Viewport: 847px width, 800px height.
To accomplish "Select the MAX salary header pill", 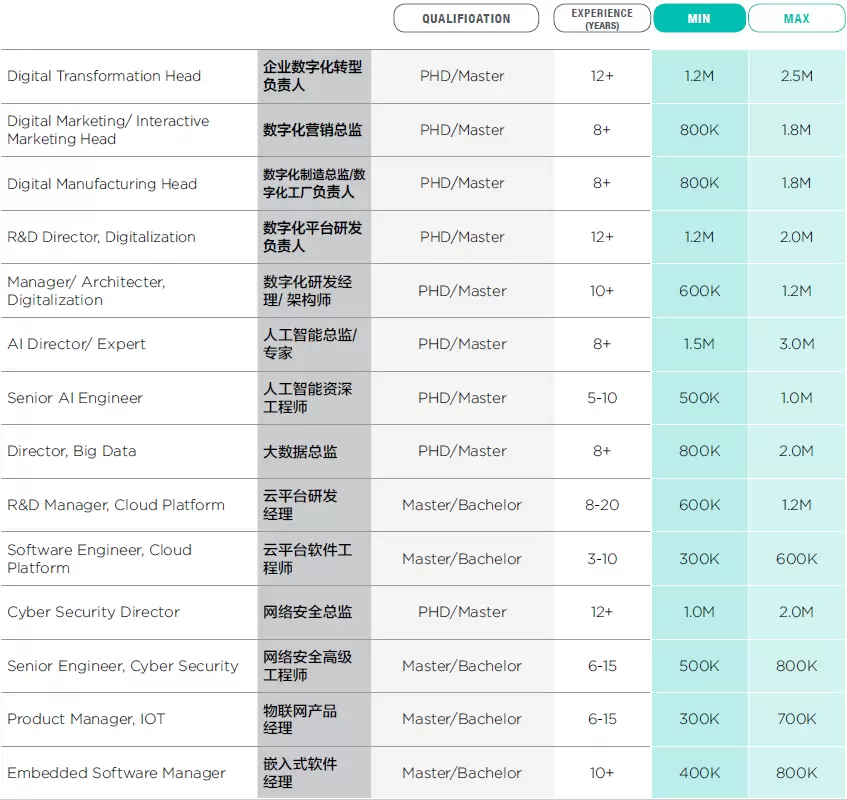I will point(796,19).
